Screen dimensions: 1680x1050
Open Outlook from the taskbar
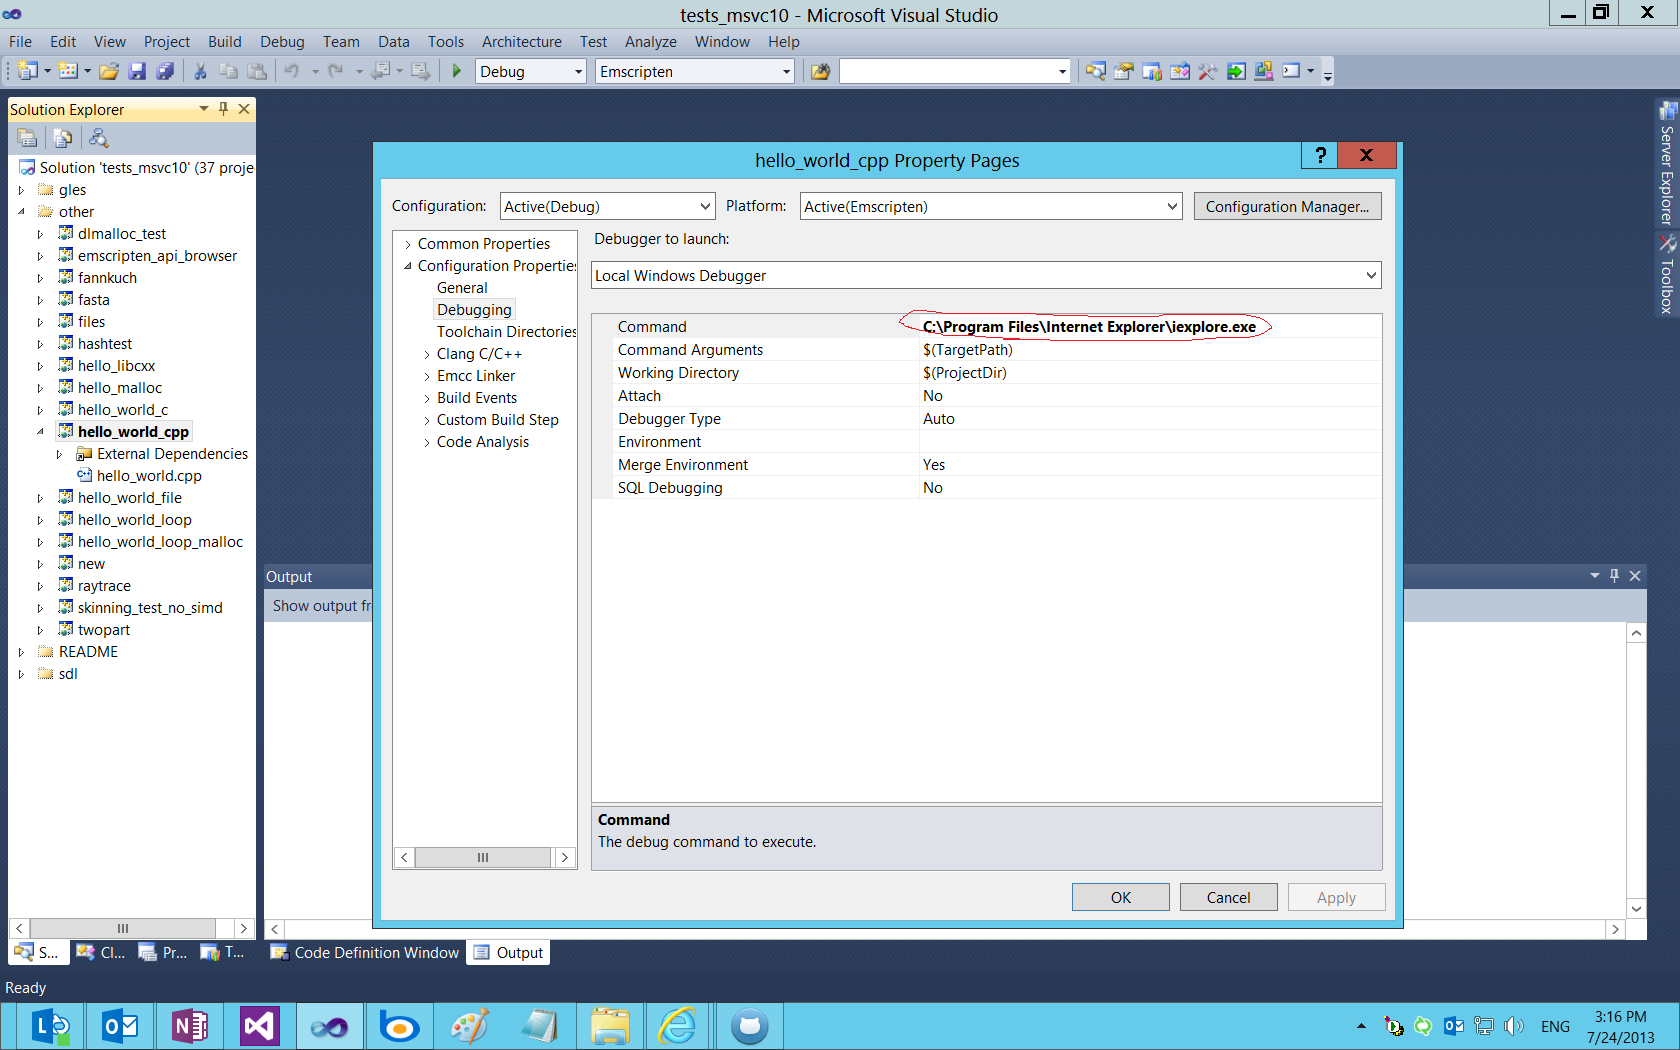[120, 1026]
